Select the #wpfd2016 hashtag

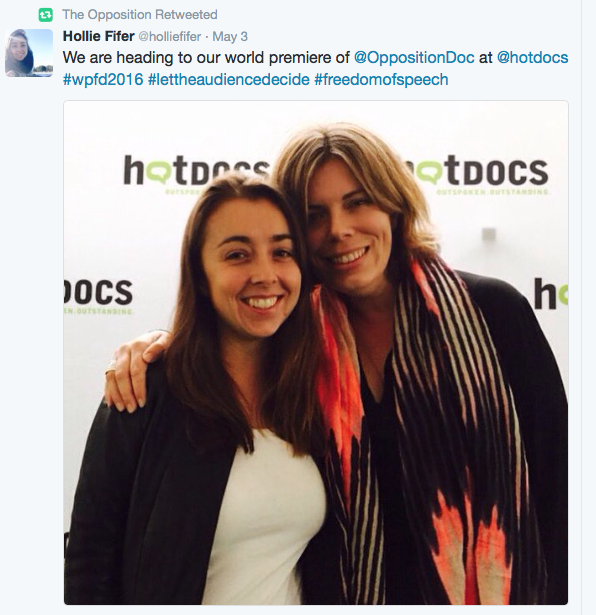pyautogui.click(x=103, y=80)
